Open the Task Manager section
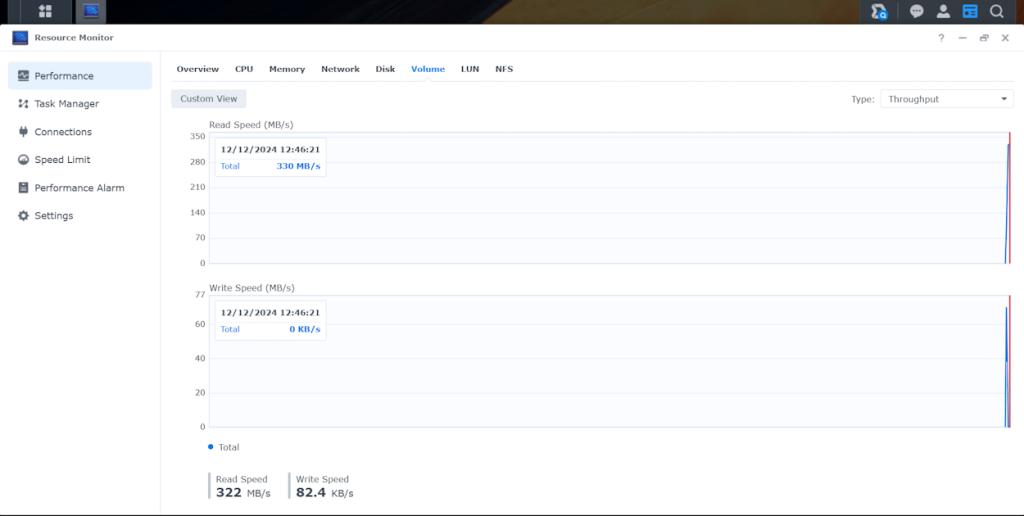The image size is (1024, 516). (x=80, y=104)
